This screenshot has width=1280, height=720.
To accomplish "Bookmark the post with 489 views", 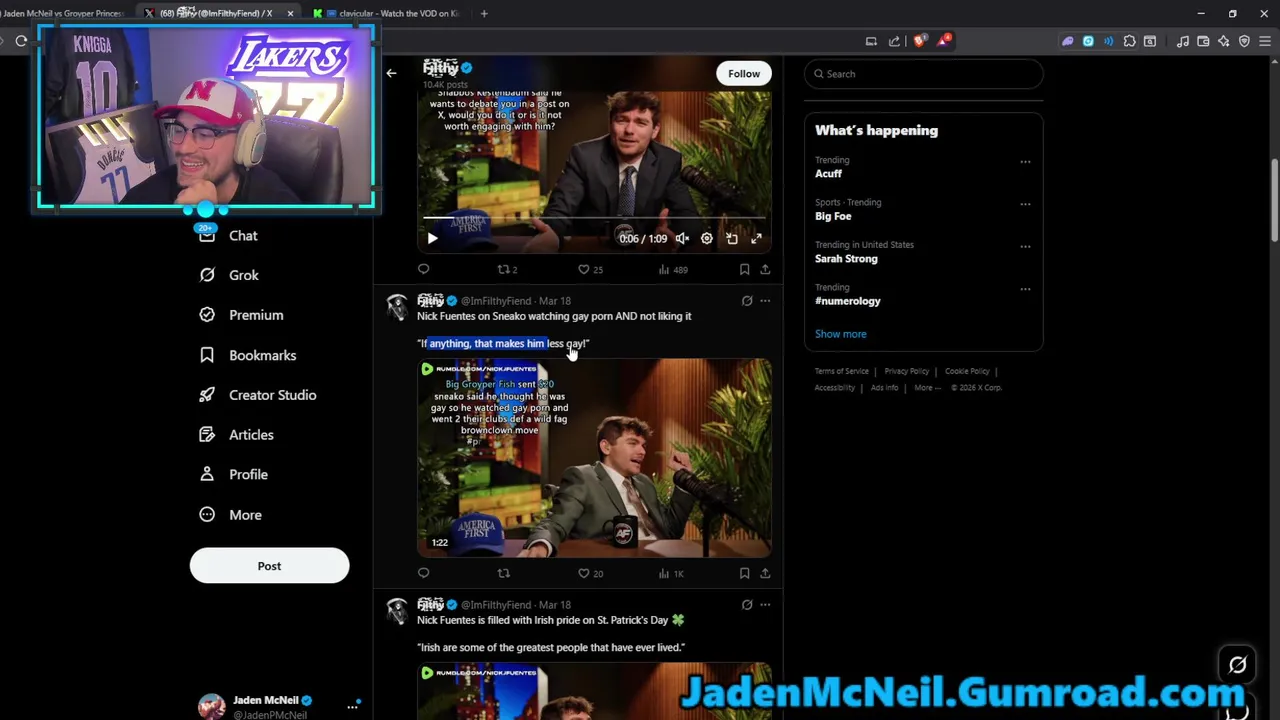I will 744,269.
